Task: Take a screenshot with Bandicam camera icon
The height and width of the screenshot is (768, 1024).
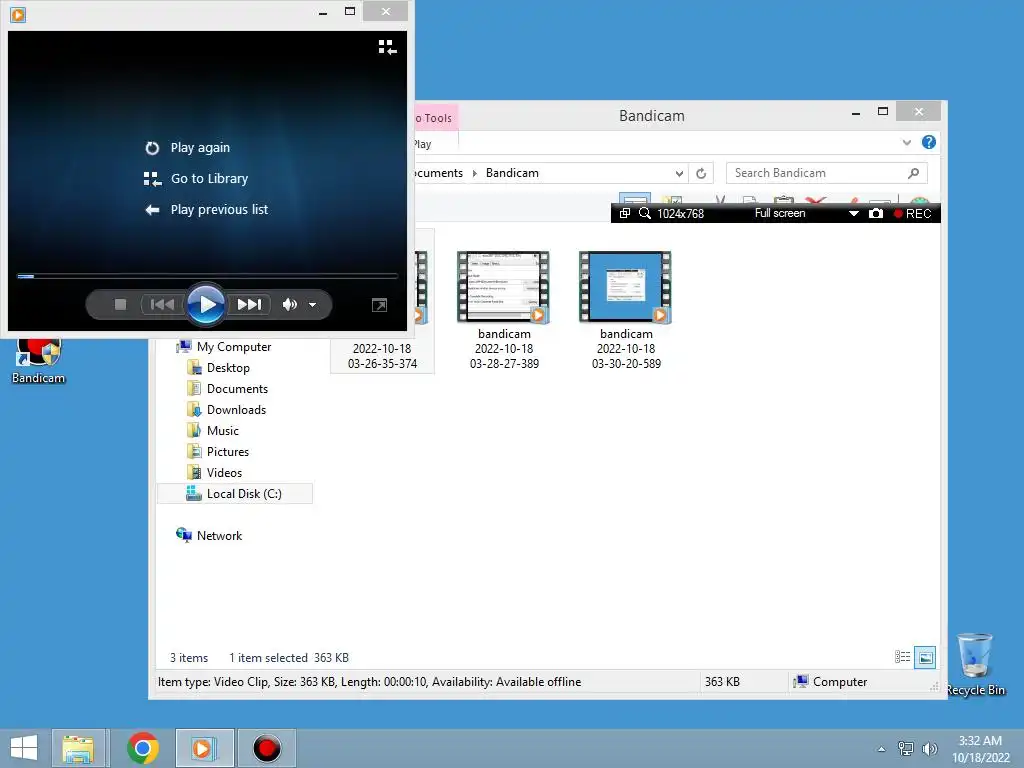Action: click(x=876, y=214)
